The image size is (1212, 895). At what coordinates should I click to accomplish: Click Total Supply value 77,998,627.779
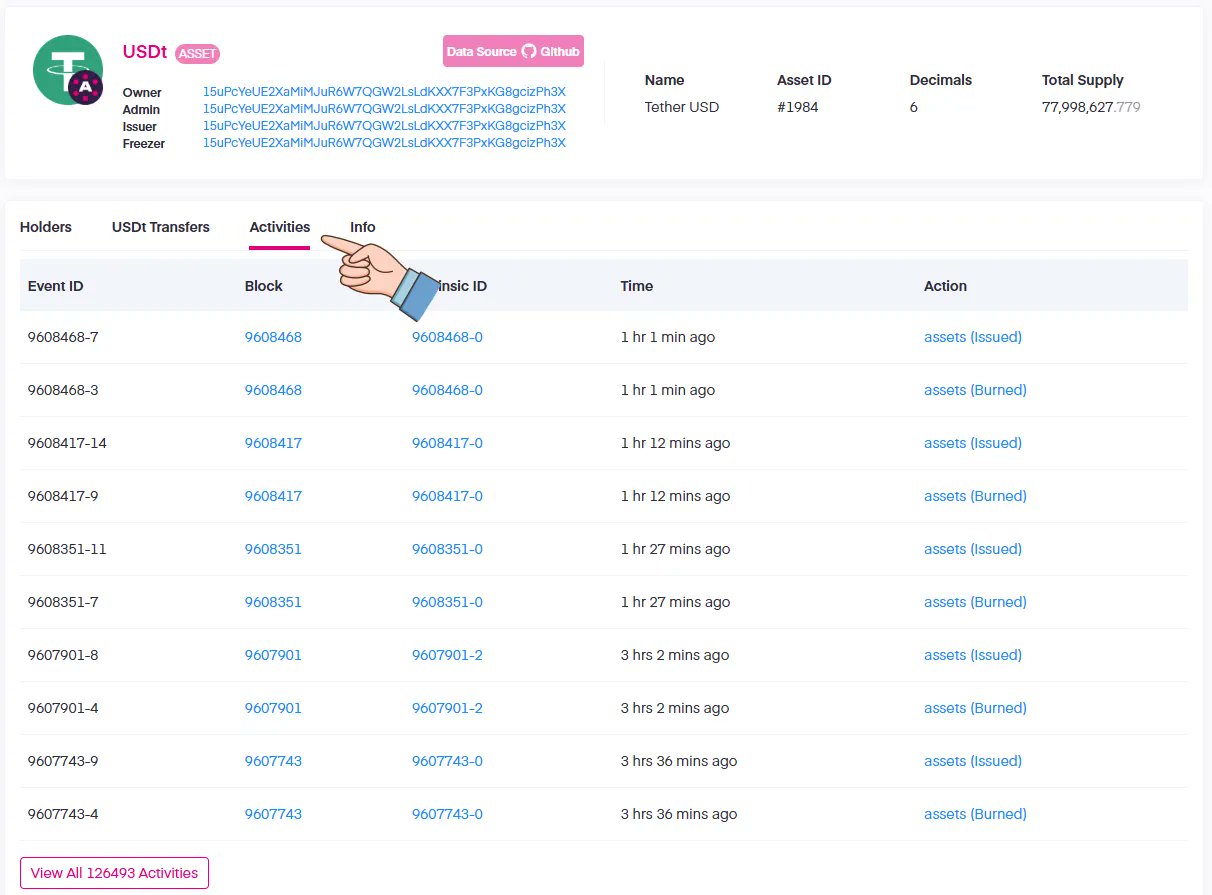pos(1091,107)
